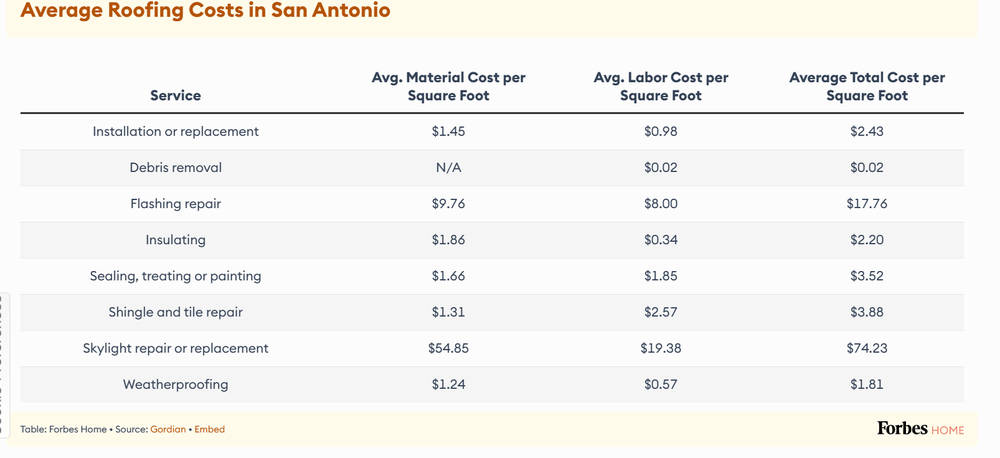Click the Service column header
Viewport: 1000px width, 458px height.
(x=175, y=96)
